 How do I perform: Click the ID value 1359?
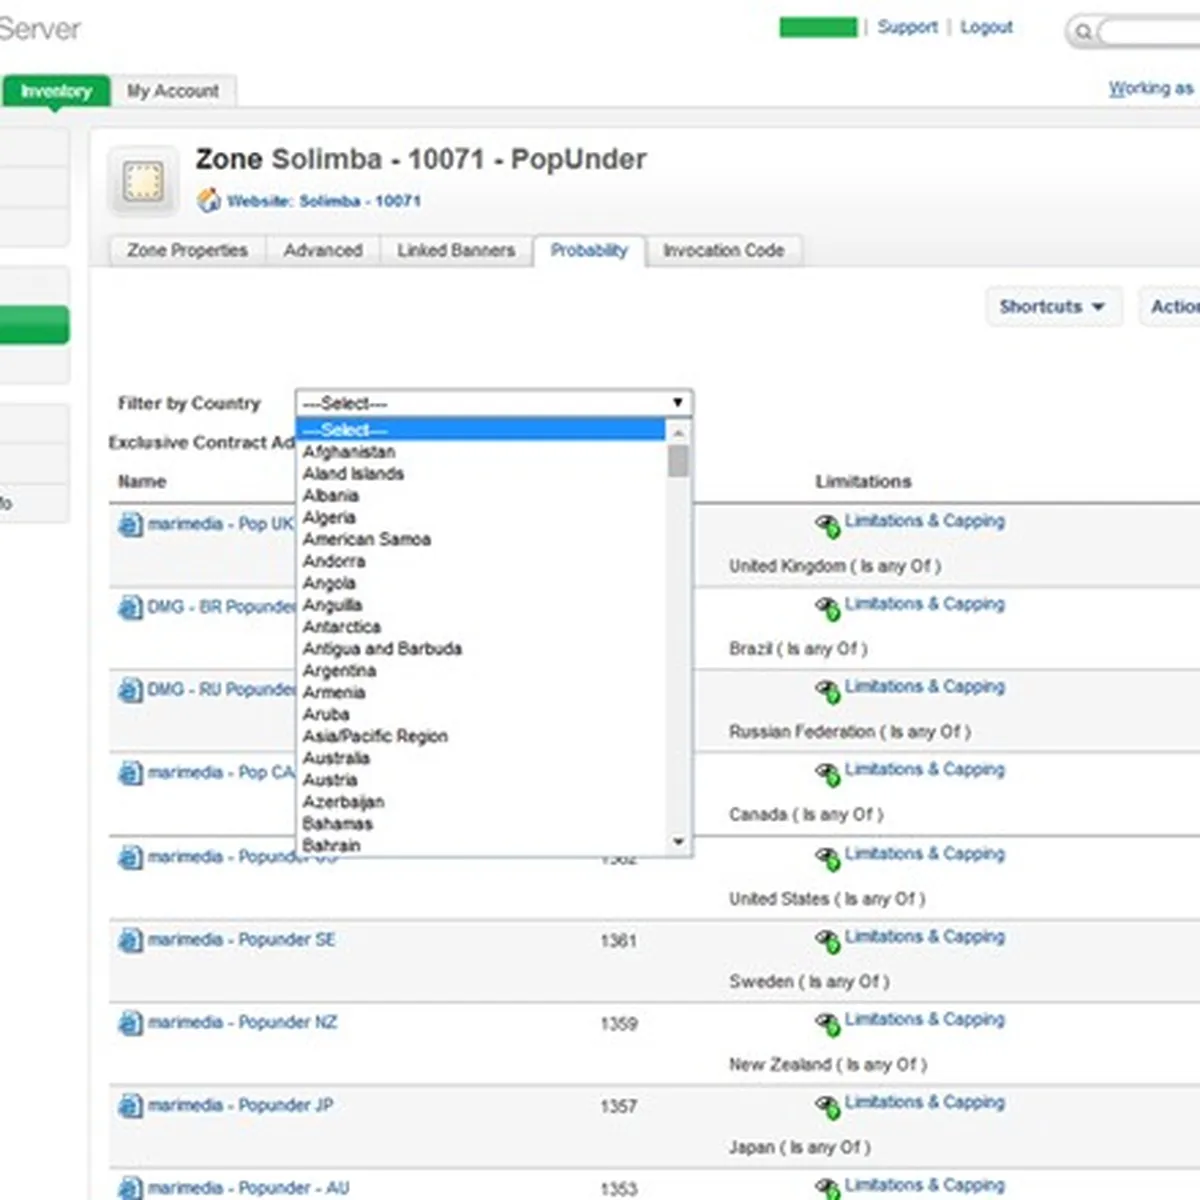618,1024
